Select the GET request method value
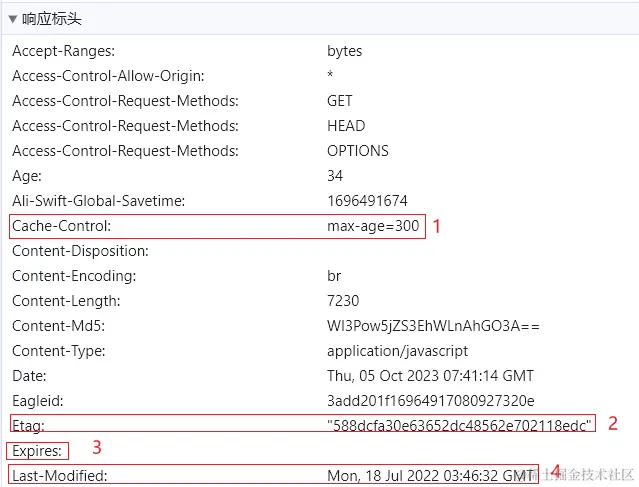 (339, 101)
